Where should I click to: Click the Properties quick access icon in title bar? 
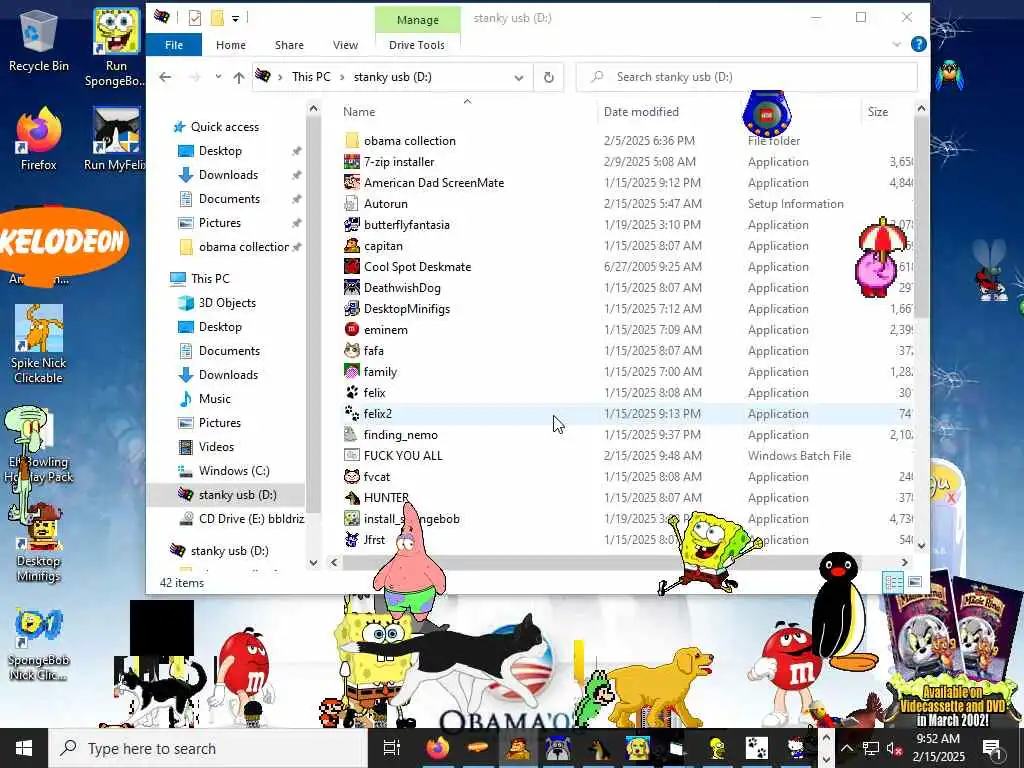(x=195, y=18)
